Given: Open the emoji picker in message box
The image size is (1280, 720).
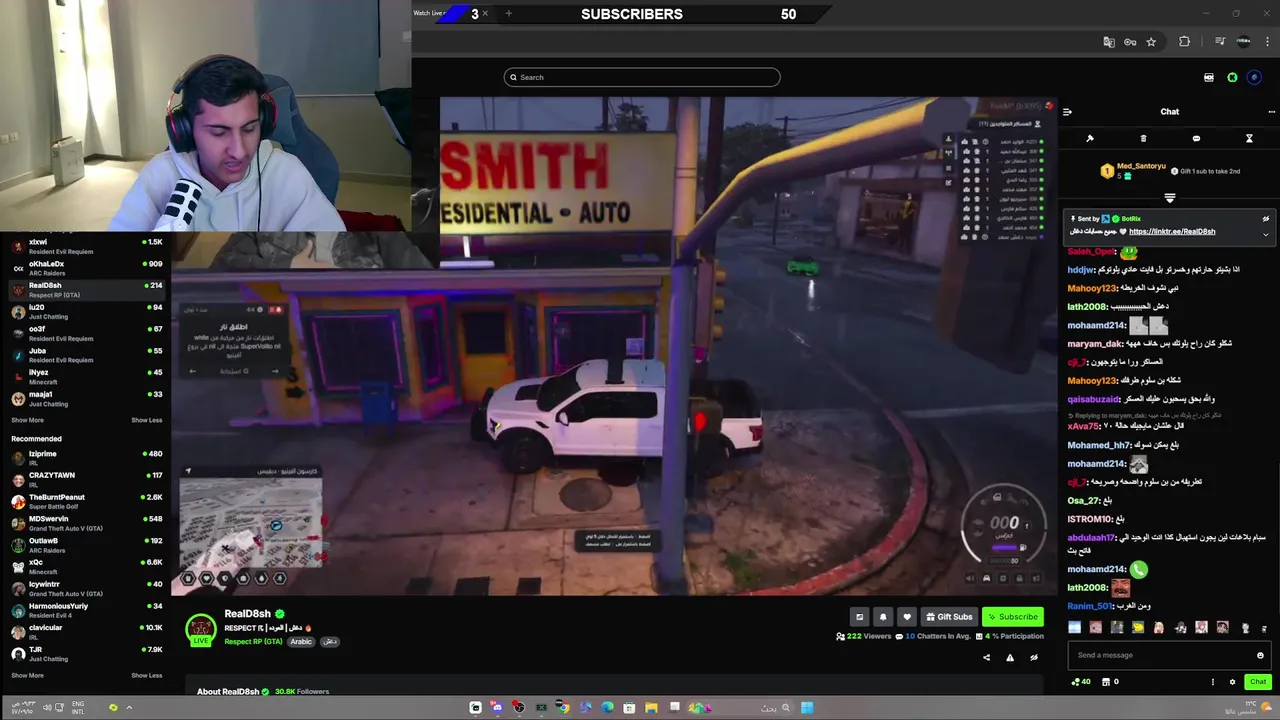Looking at the screenshot, I should [1260, 655].
